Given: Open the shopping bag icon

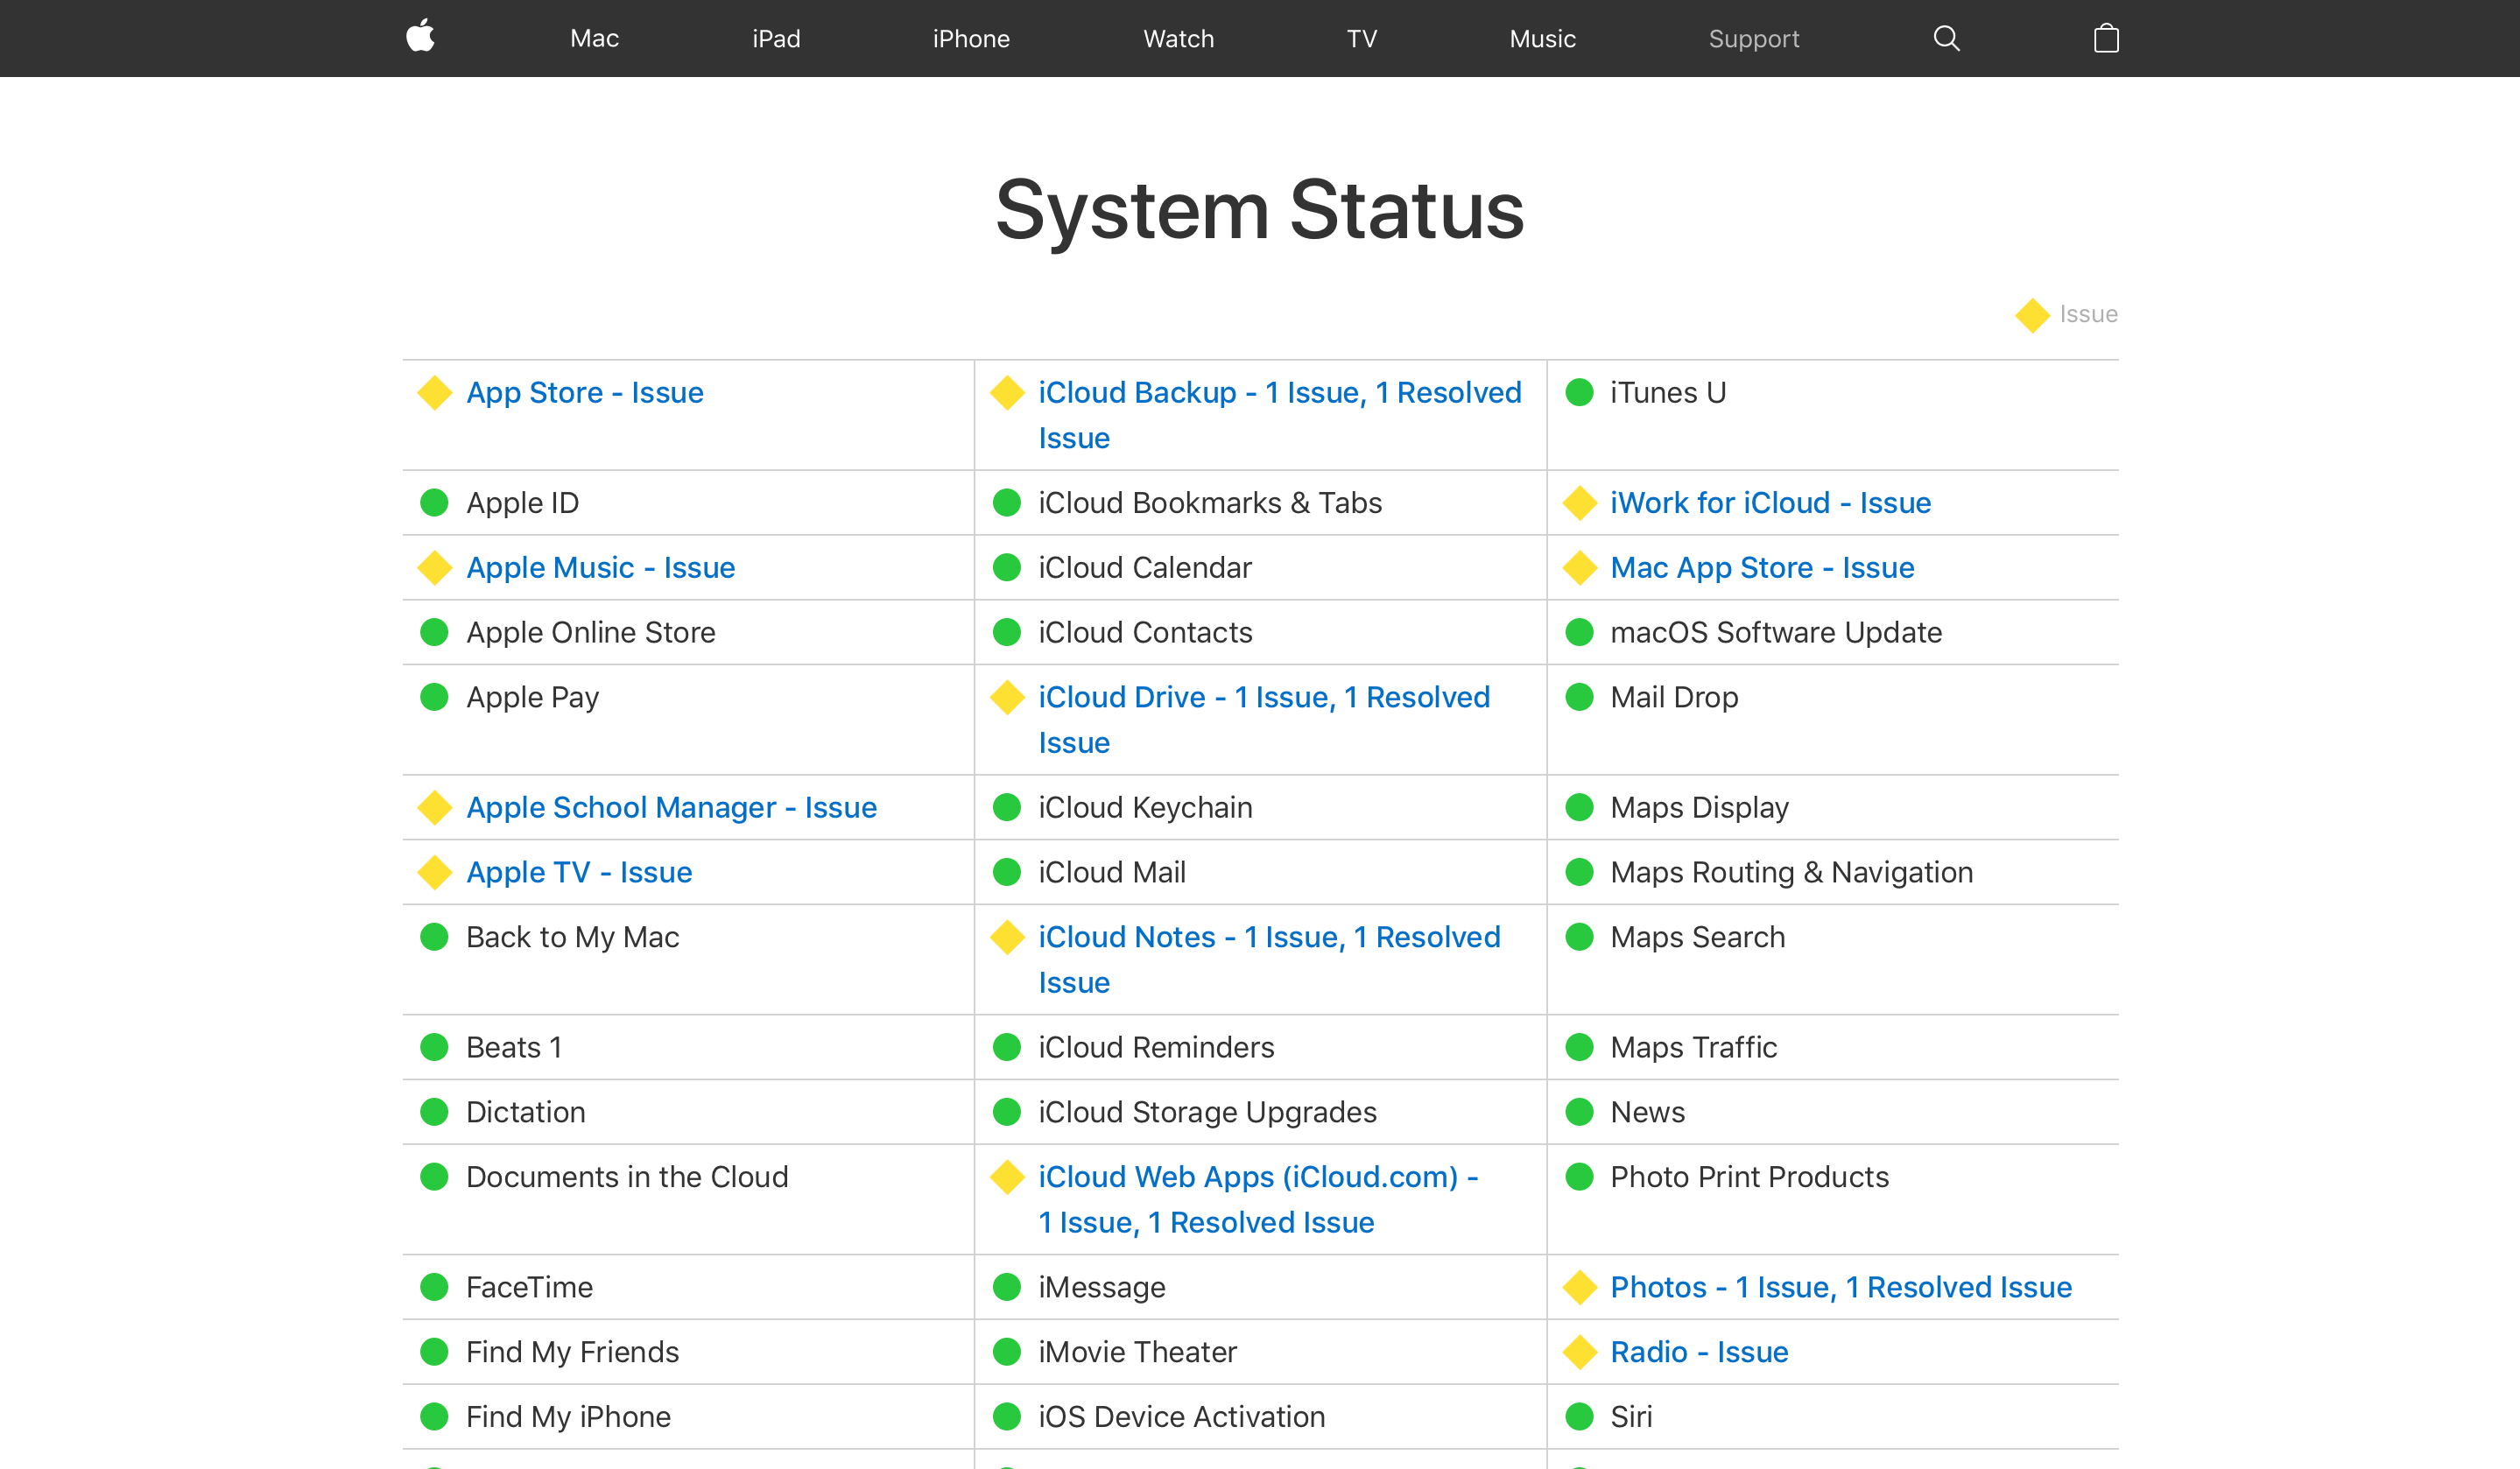Looking at the screenshot, I should (x=2106, y=38).
